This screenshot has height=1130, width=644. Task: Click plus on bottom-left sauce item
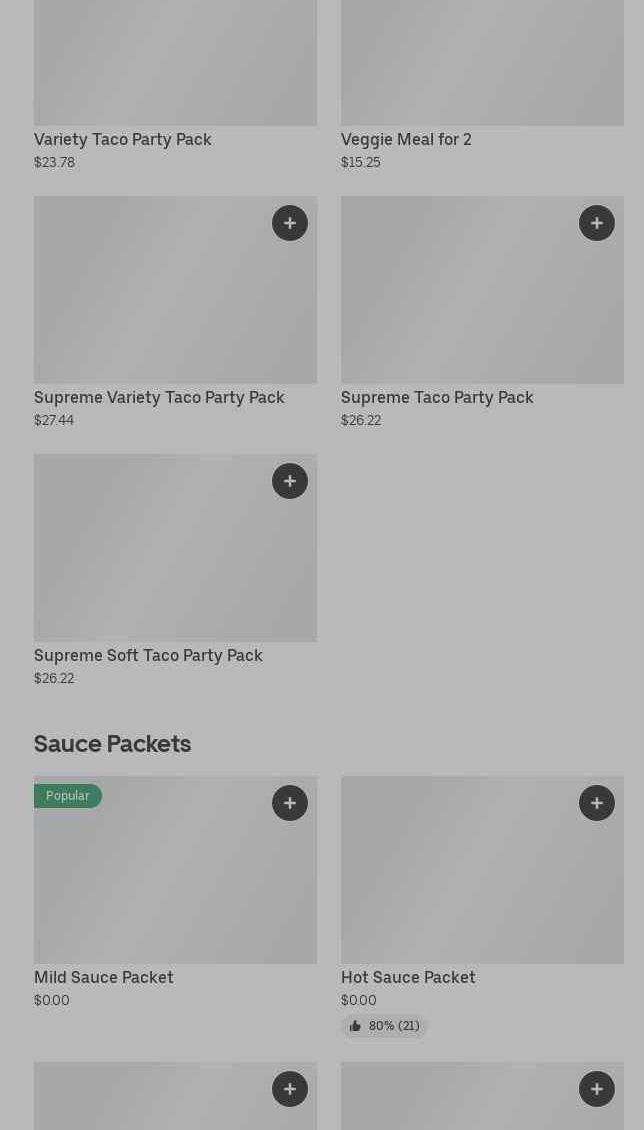[290, 1089]
